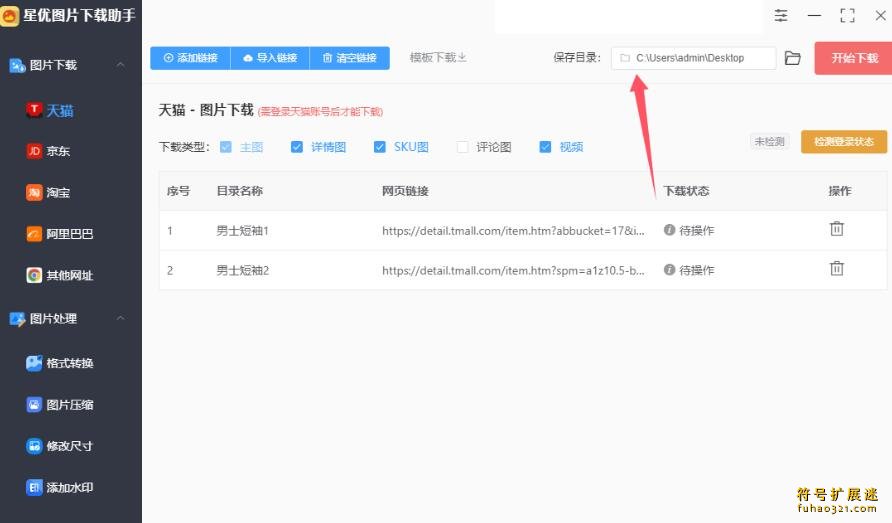This screenshot has width=892, height=523.
Task: Delete row 1 男士短袖1 with trash icon
Action: (x=837, y=229)
